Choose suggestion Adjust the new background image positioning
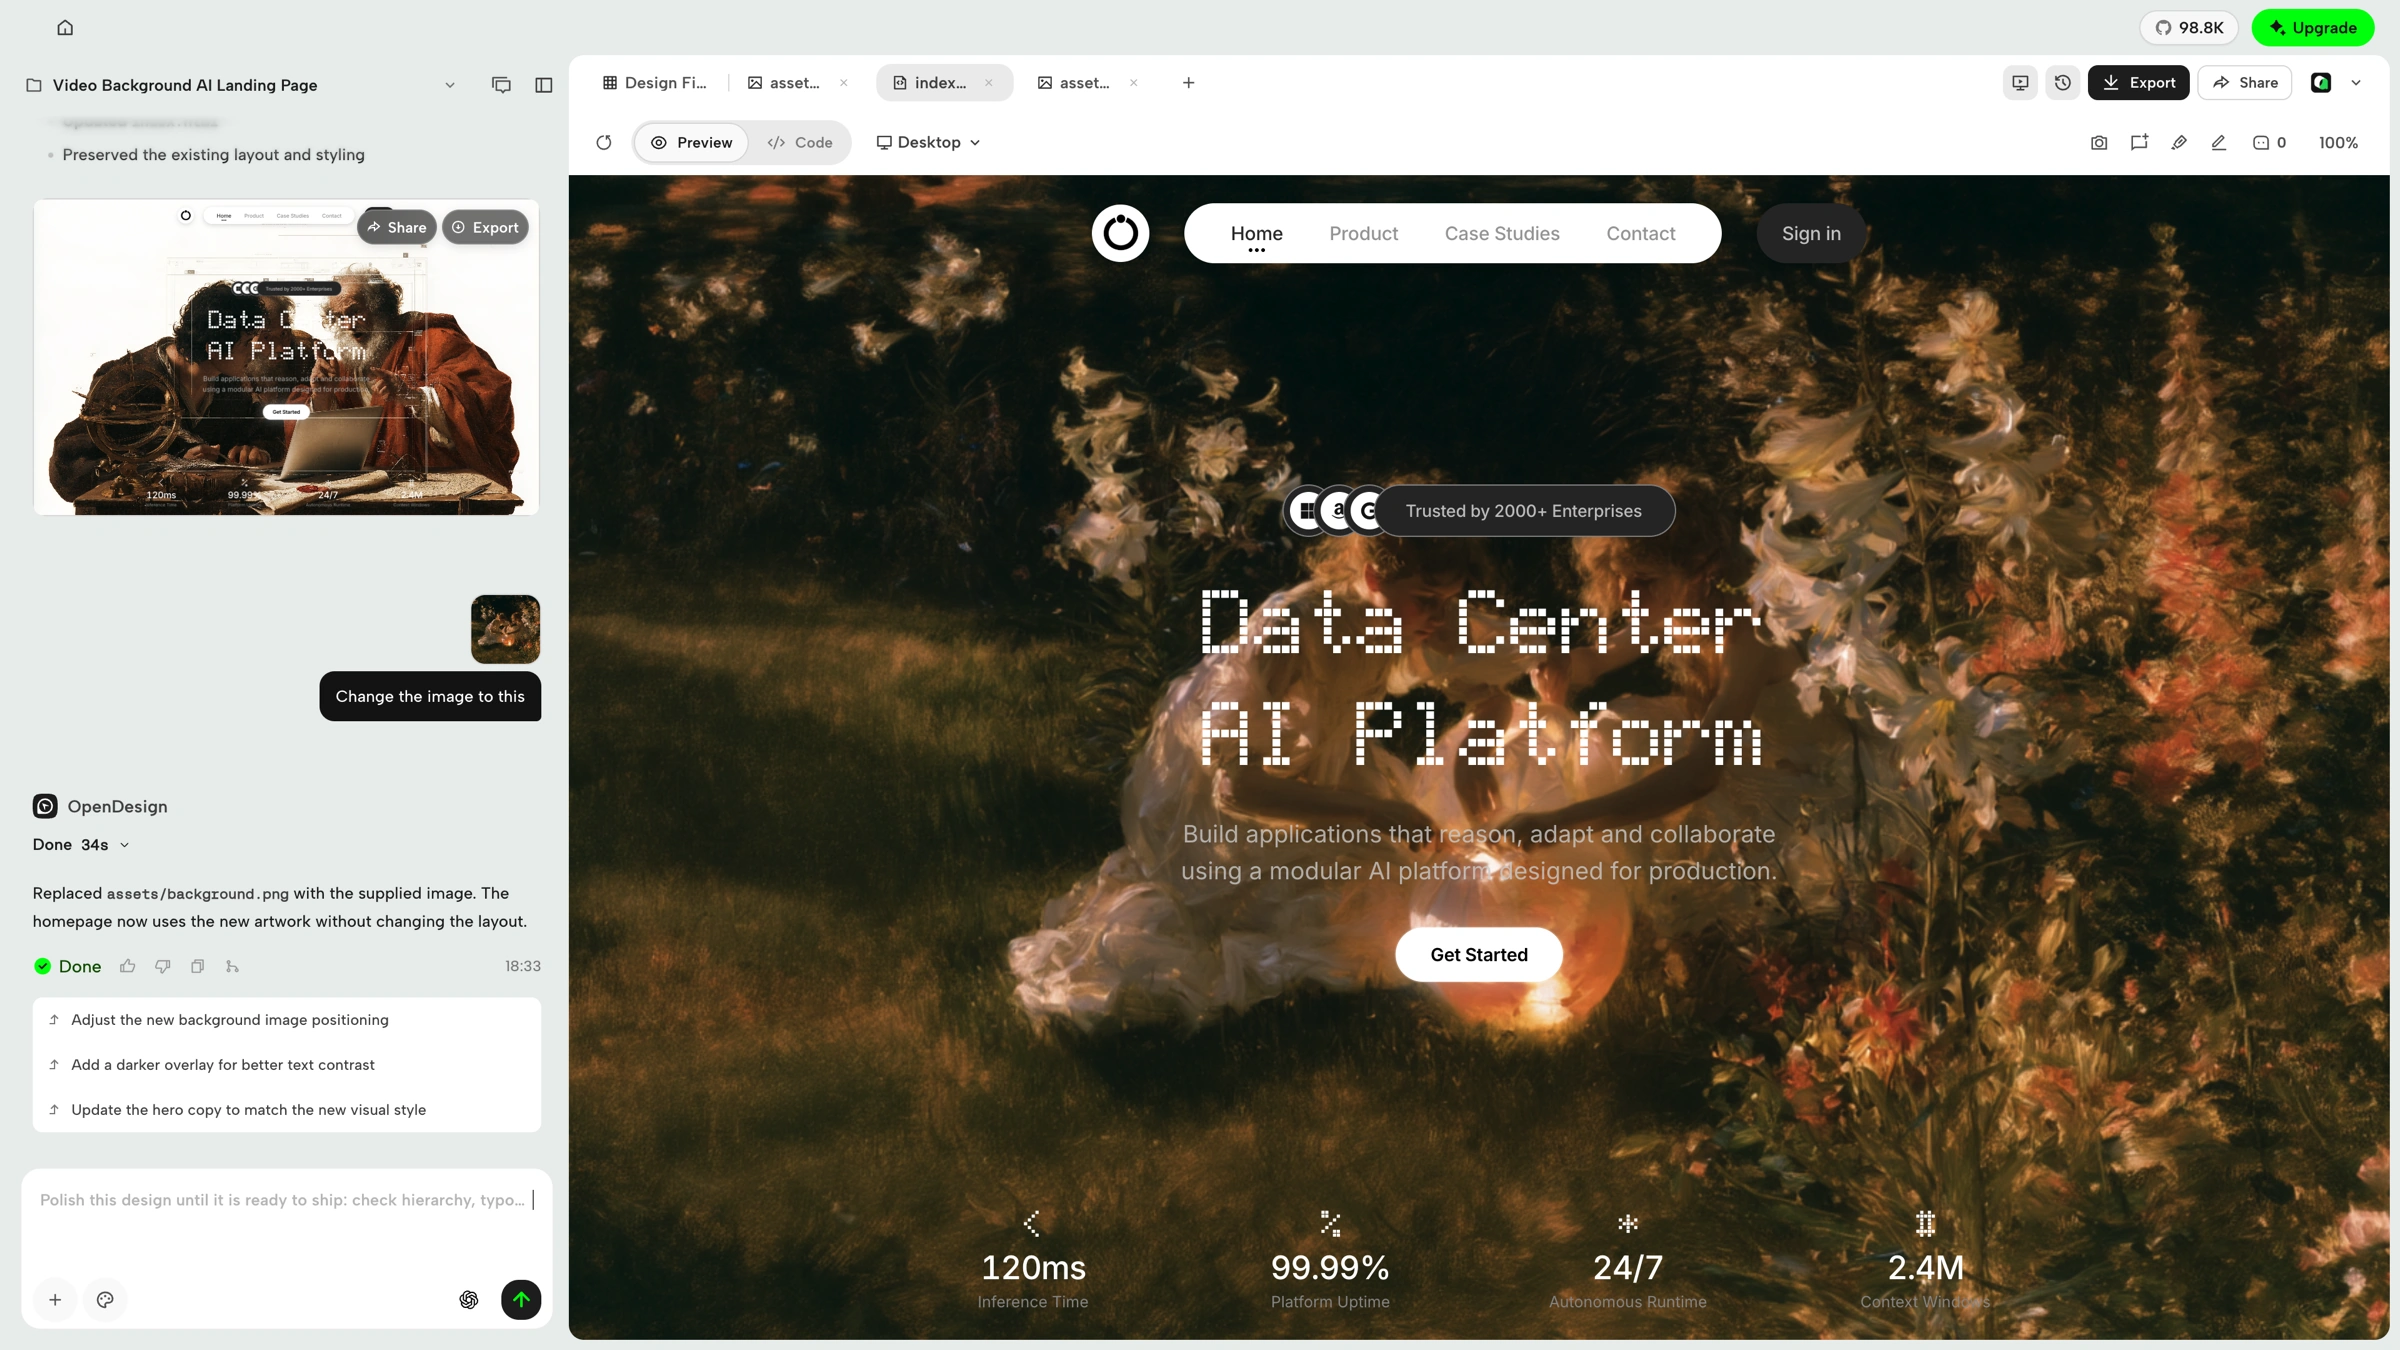Viewport: 2400px width, 1350px height. [x=287, y=1020]
